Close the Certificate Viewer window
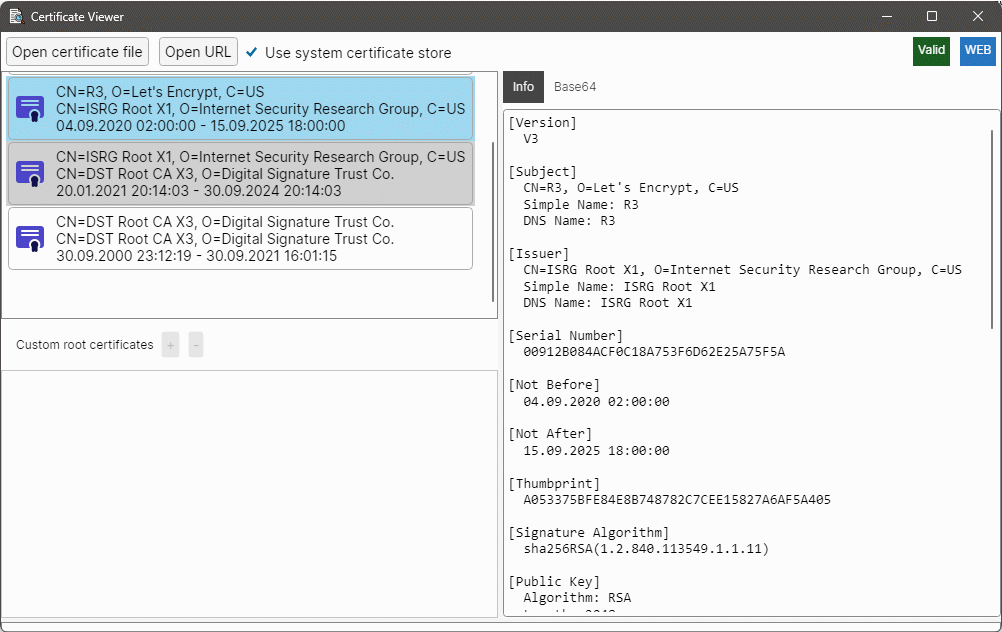 click(x=978, y=17)
